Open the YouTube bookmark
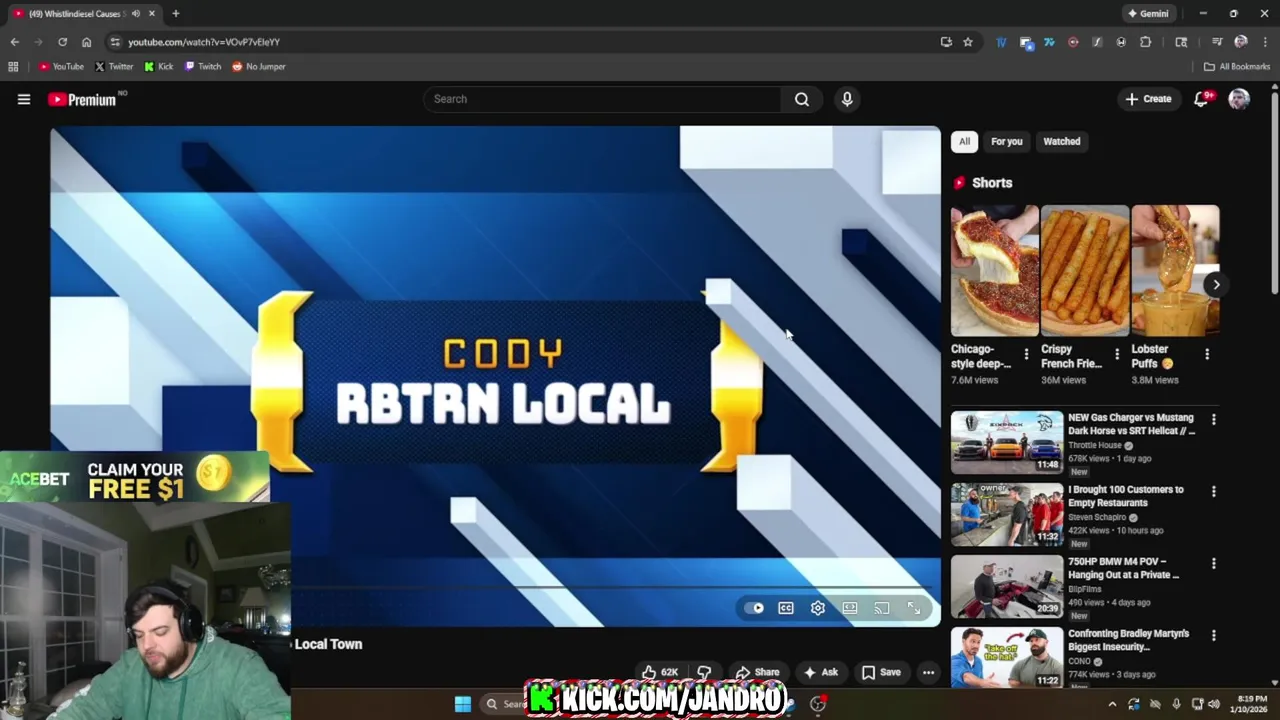Screen dimensions: 1280x720 (x=62, y=67)
